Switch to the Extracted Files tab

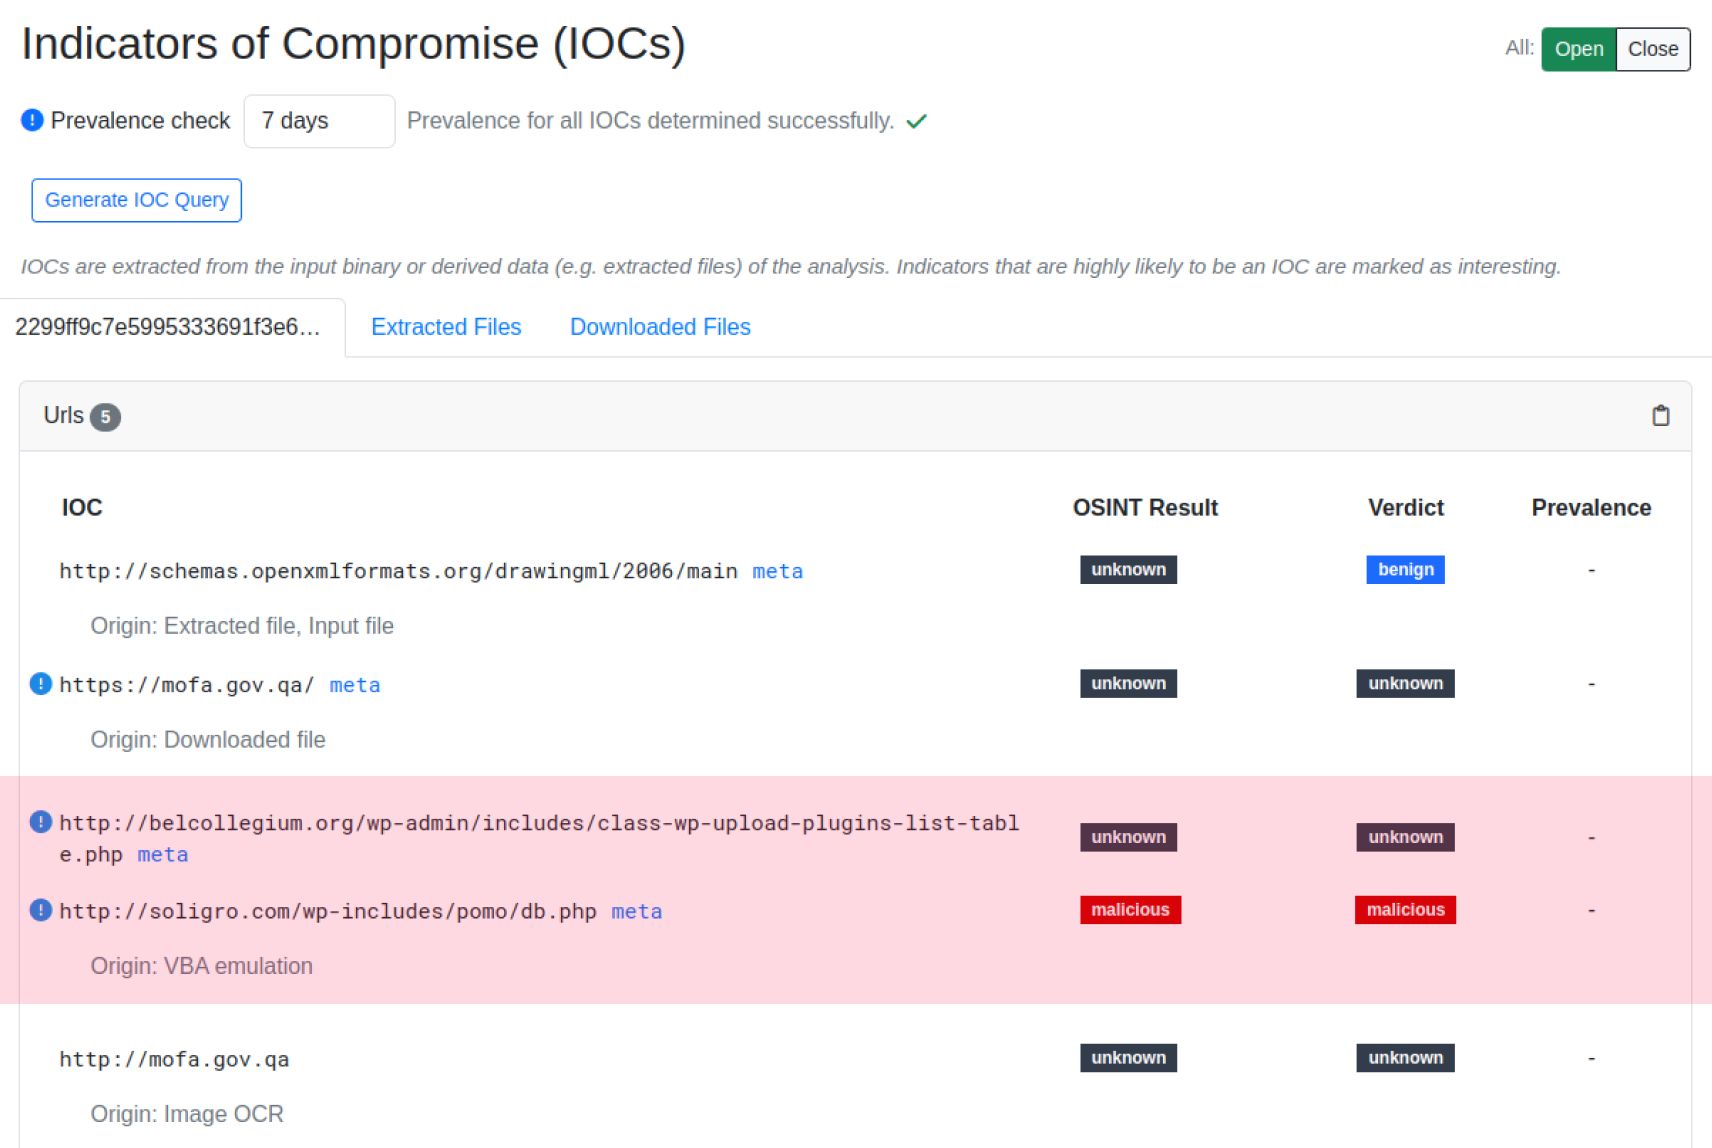pos(446,327)
